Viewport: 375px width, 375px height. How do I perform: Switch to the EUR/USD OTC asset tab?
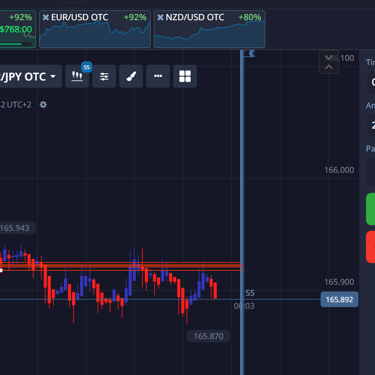(95, 29)
